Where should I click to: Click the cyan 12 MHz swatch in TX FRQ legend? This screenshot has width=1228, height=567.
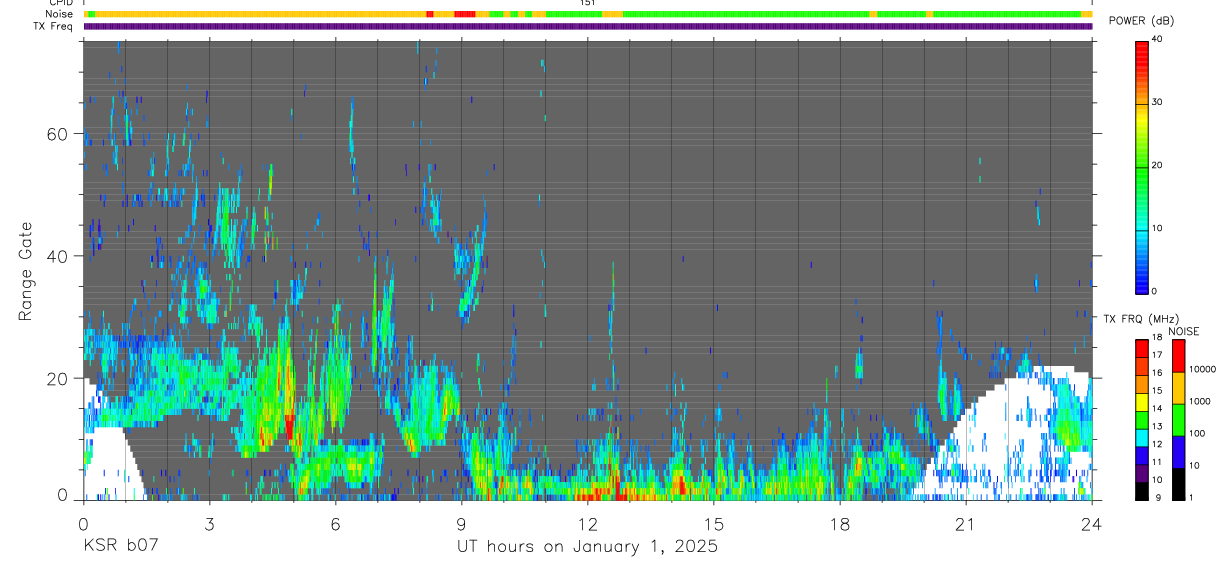tap(1142, 439)
